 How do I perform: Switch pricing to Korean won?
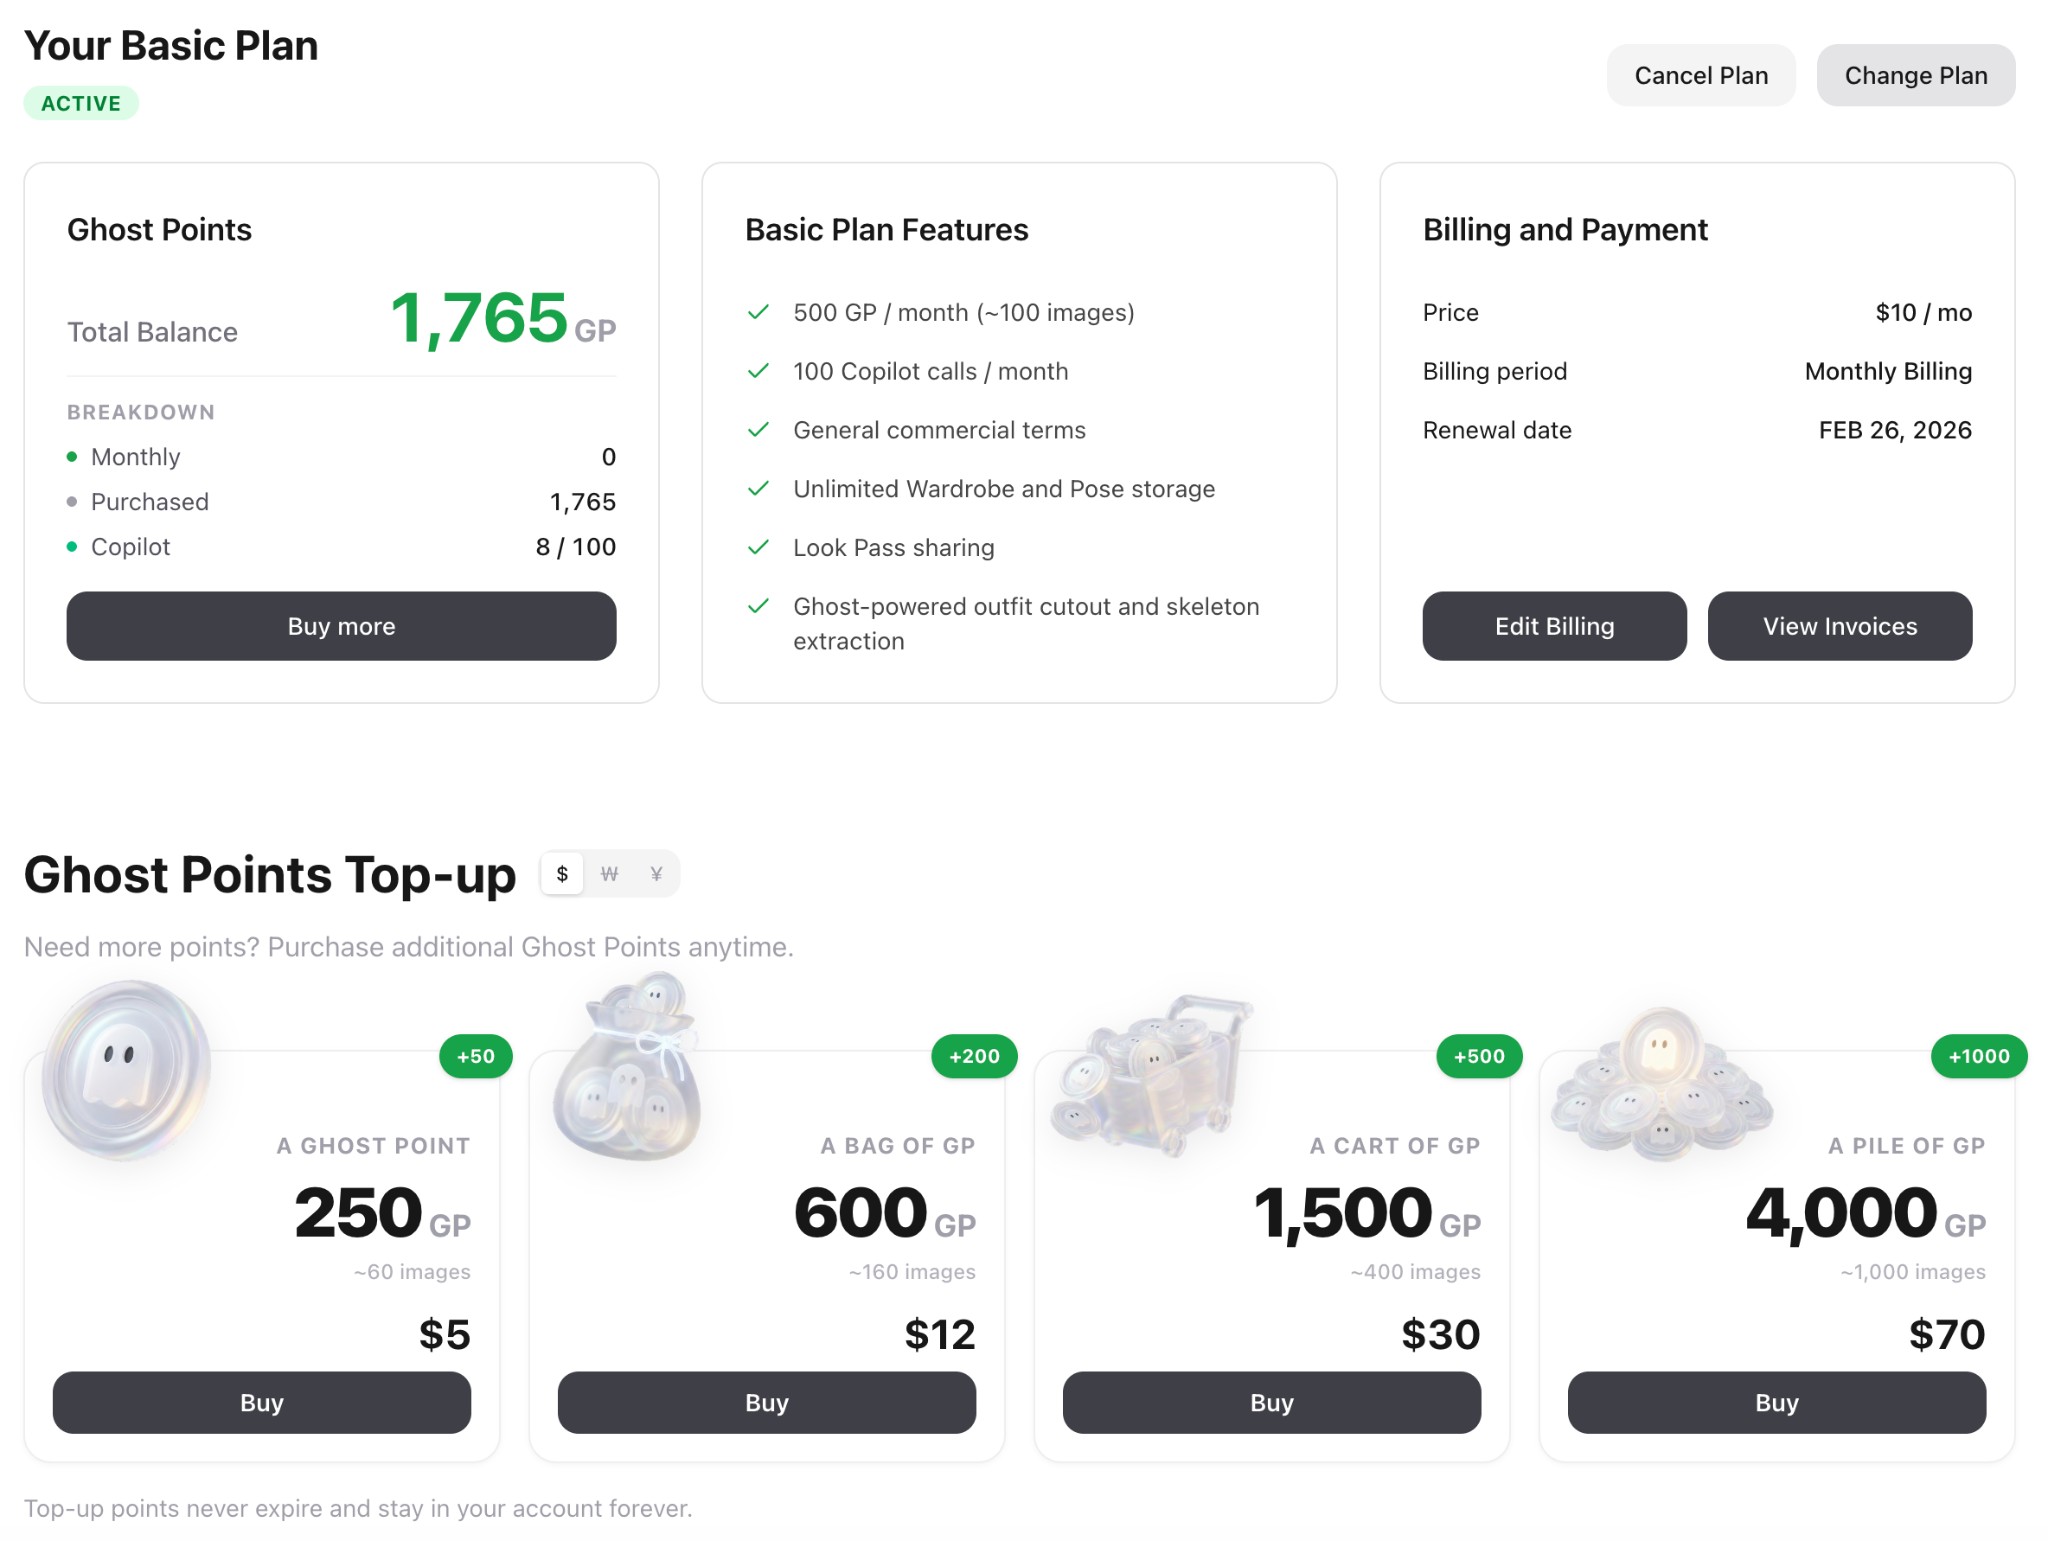click(608, 873)
